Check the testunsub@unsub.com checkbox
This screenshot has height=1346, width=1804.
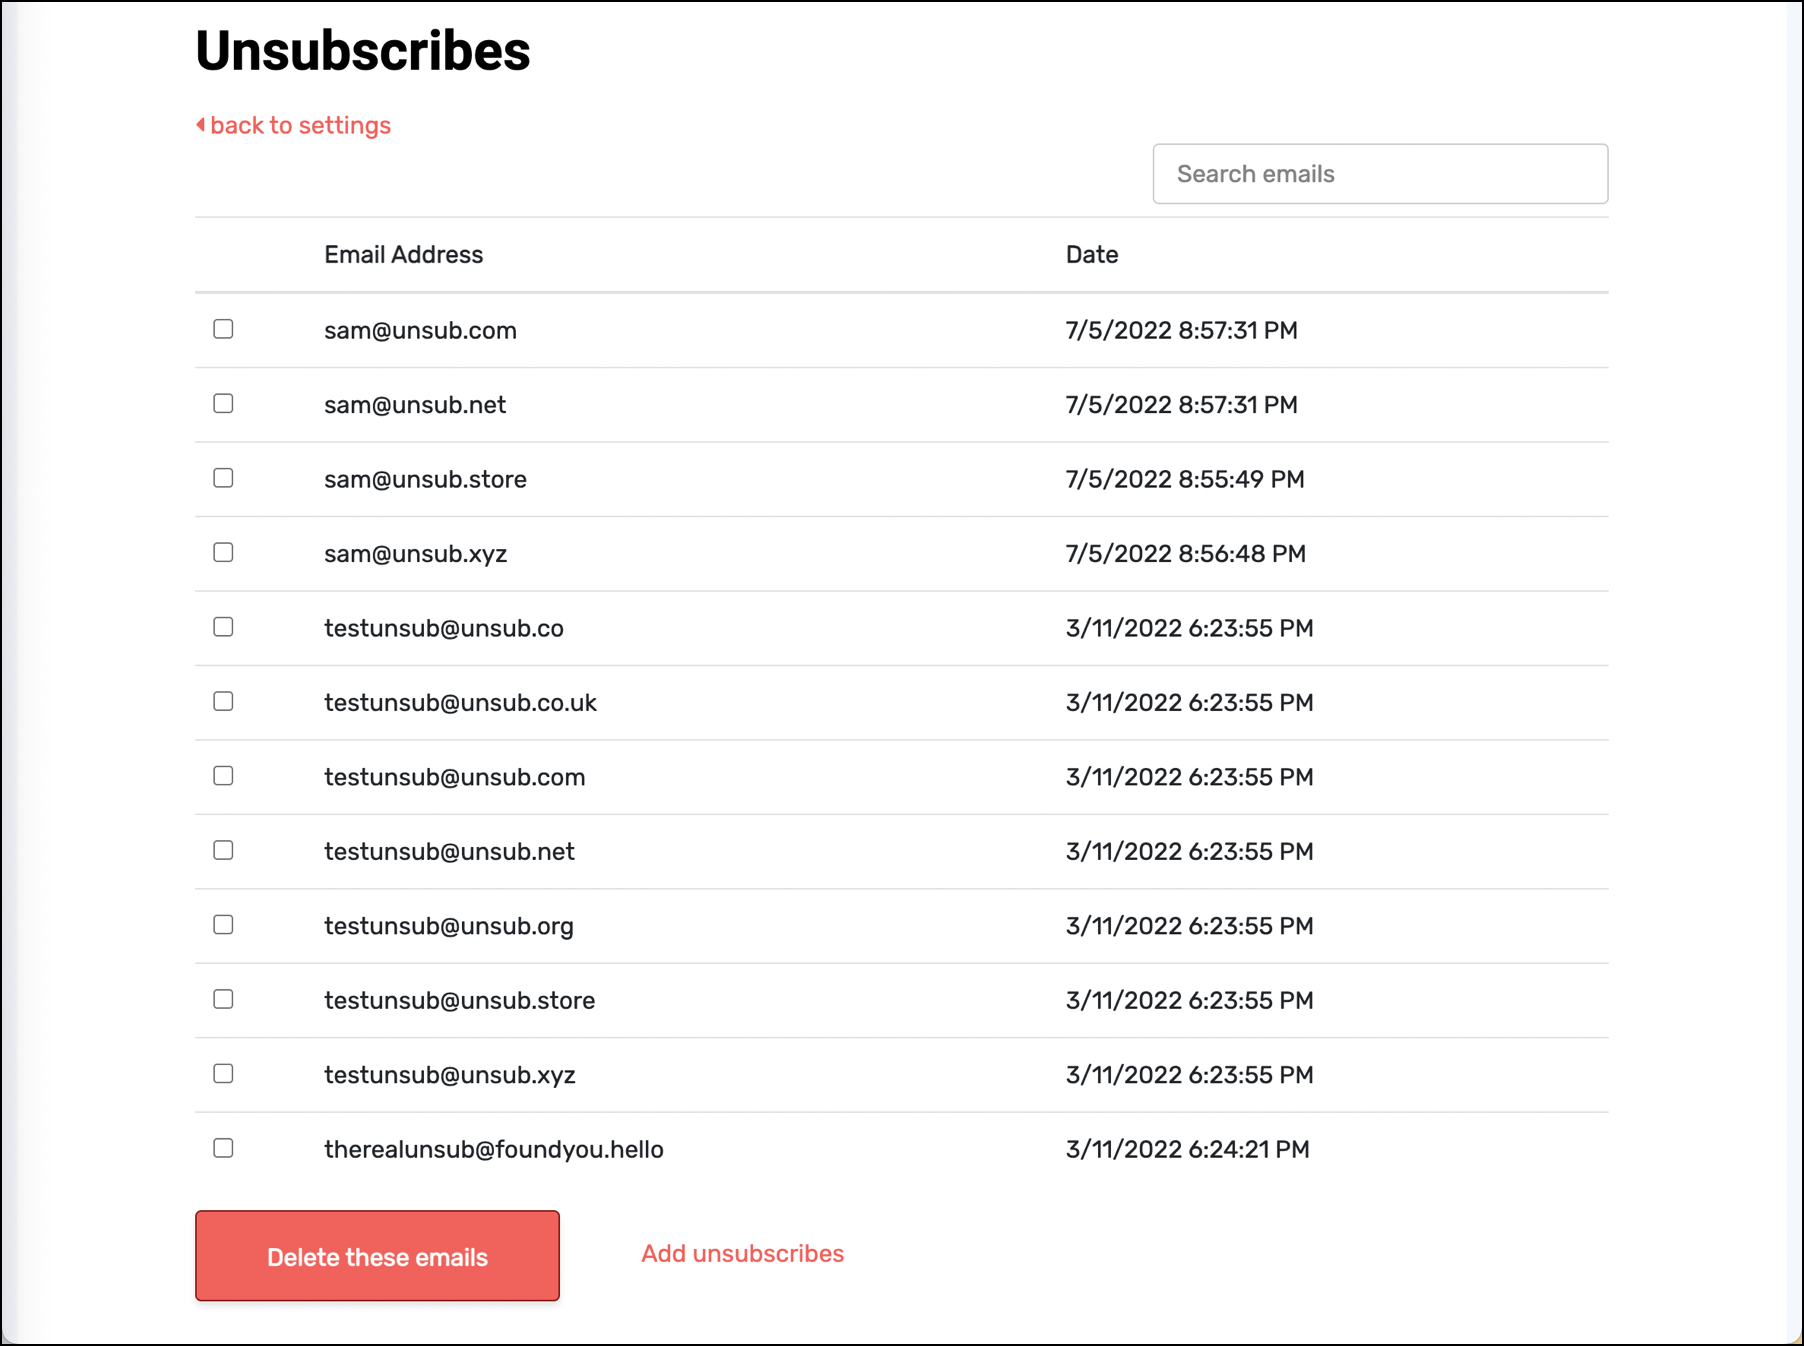coord(223,776)
